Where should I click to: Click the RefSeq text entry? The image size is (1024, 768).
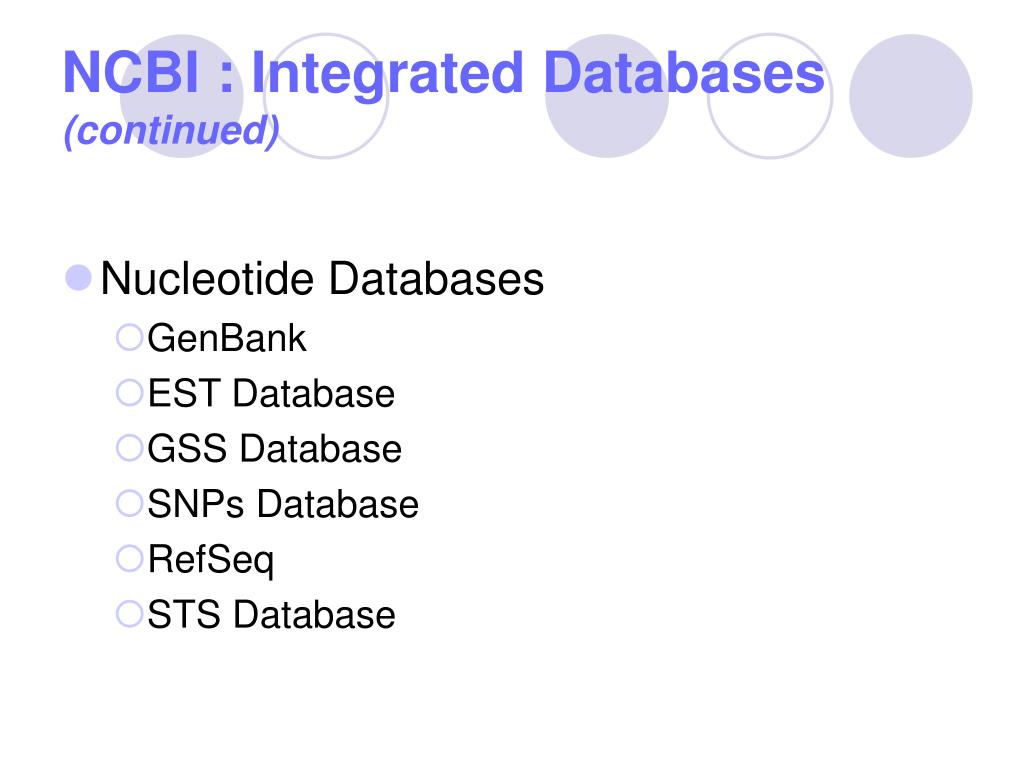[210, 561]
